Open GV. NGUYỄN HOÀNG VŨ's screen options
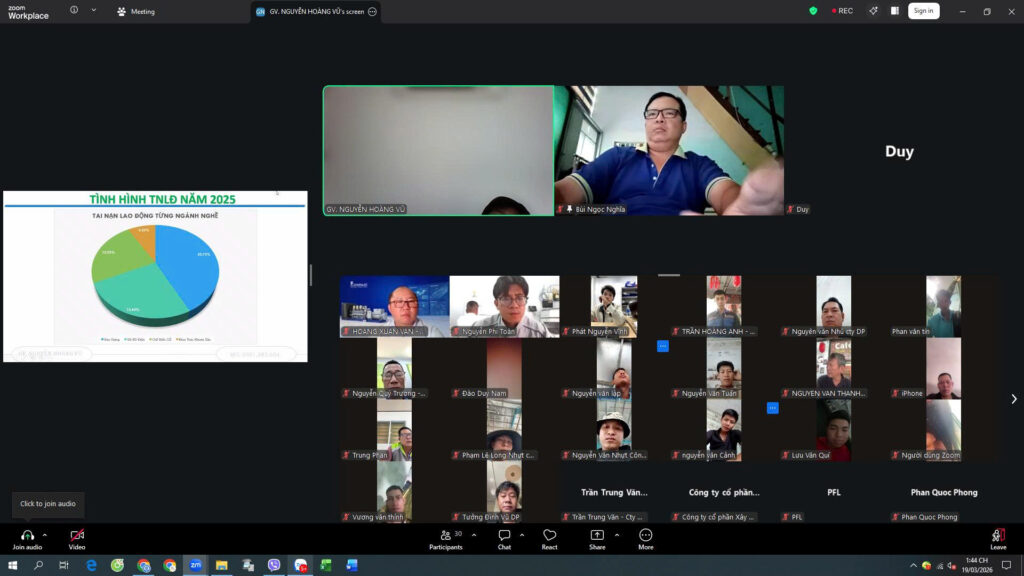 point(373,12)
